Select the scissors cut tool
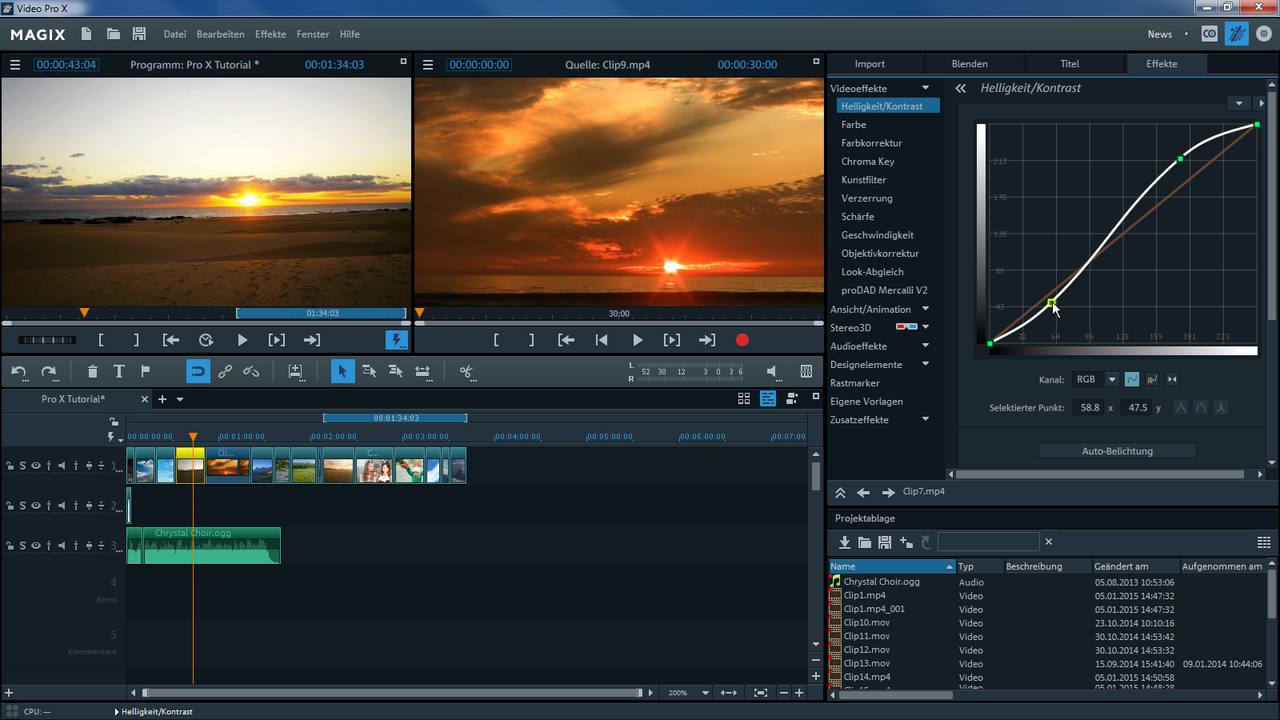Screen dimensions: 1280x720 (466, 371)
